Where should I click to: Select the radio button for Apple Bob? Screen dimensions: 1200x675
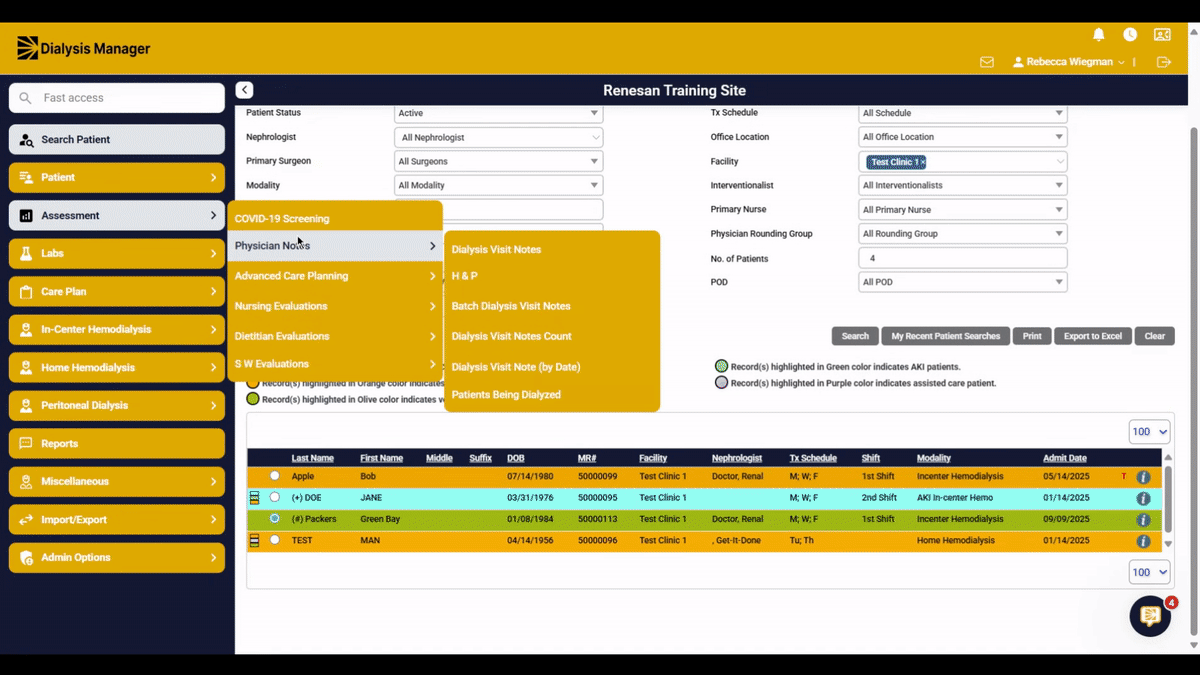[x=275, y=476]
